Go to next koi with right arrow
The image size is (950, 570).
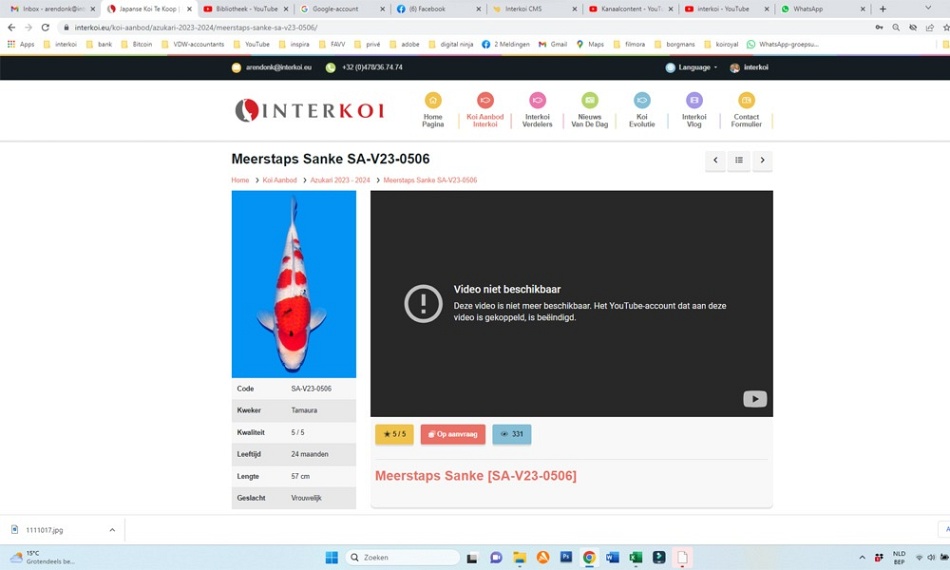762,161
